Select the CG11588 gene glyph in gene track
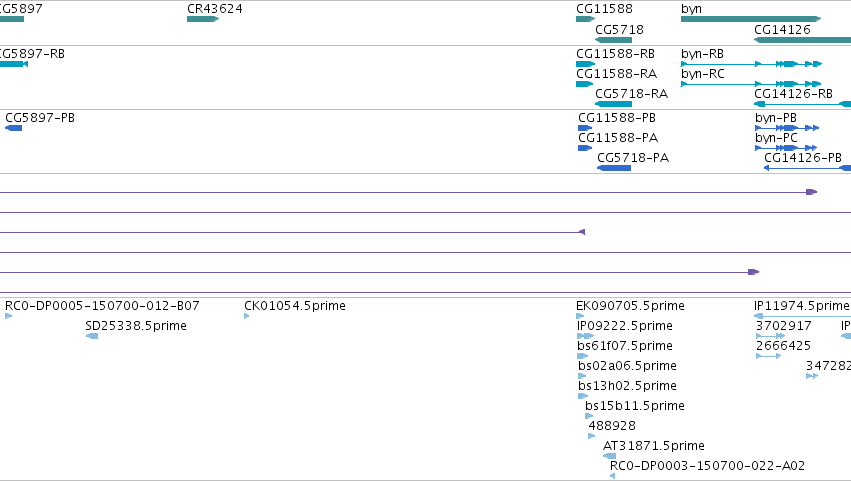 coord(586,19)
